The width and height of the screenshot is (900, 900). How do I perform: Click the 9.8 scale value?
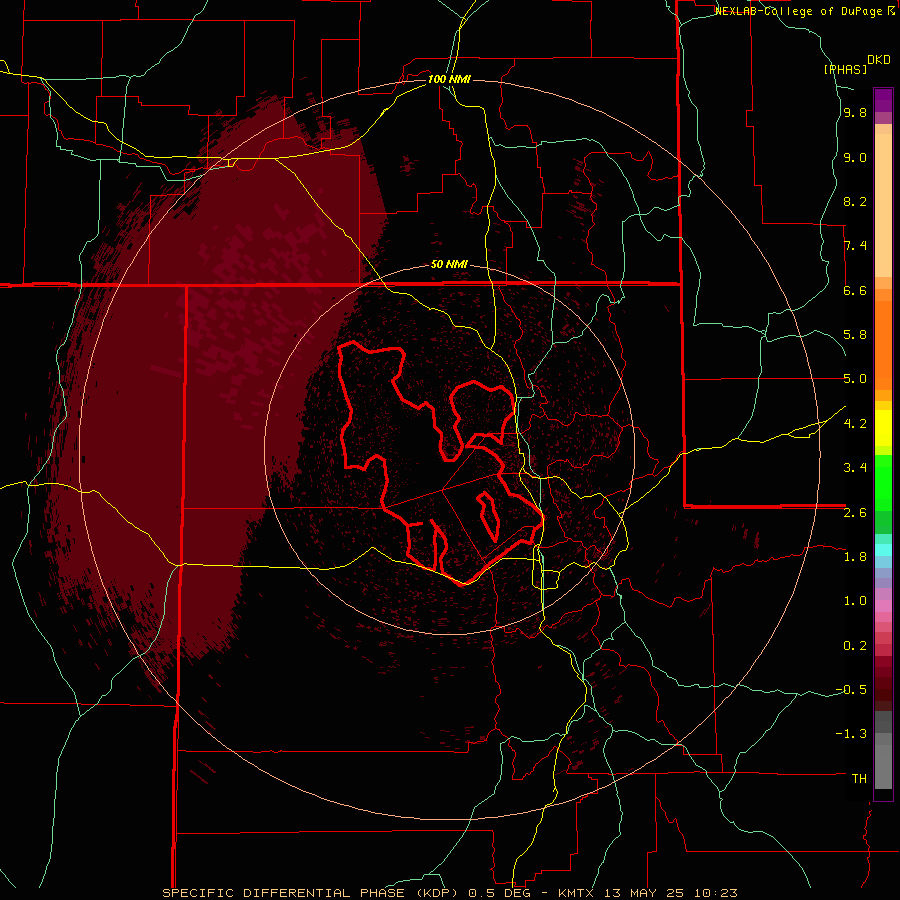coord(855,113)
